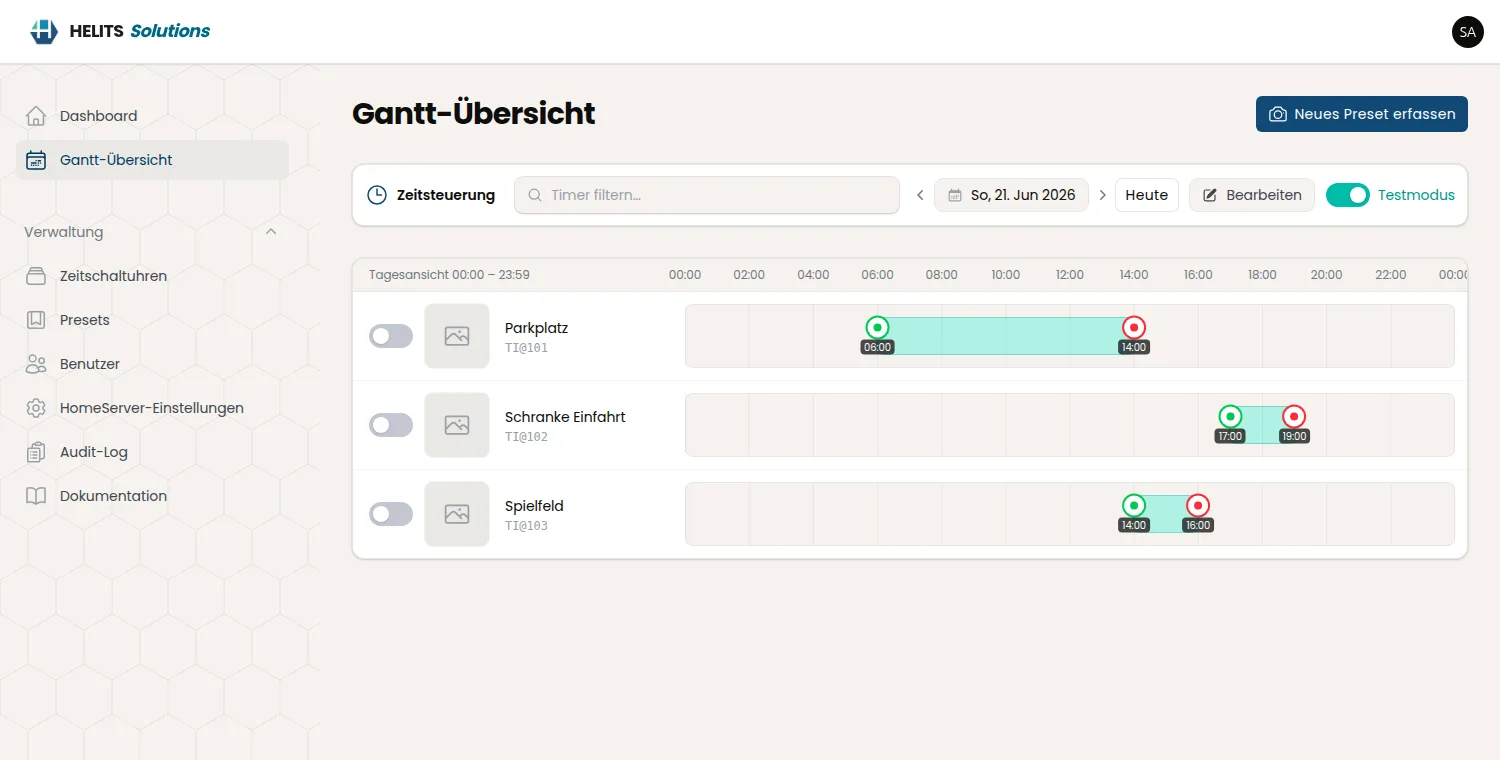Click the Audit-Log clipboard icon
Screen dimensions: 1500x760
click(x=36, y=452)
